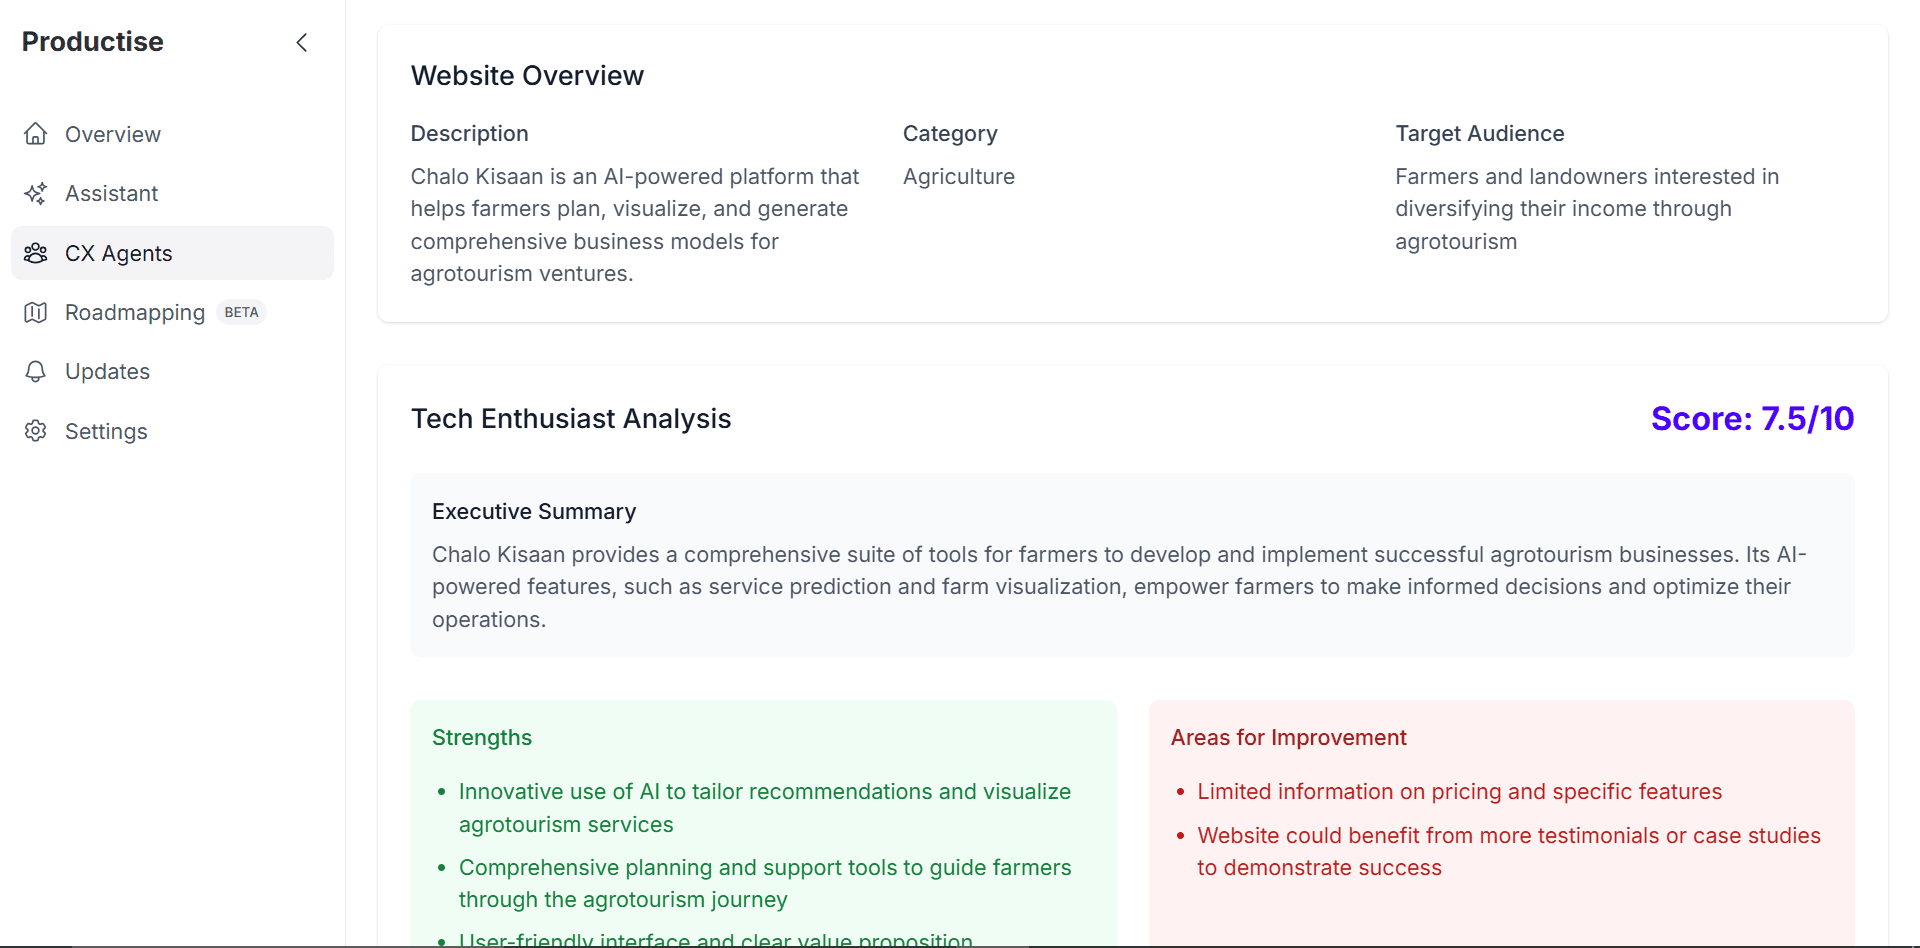Open the Settings page
This screenshot has height=948, width=1920.
pos(172,431)
